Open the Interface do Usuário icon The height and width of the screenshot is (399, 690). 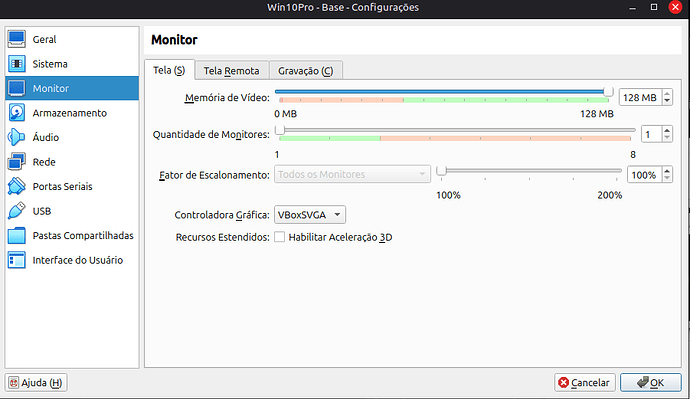coord(16,260)
